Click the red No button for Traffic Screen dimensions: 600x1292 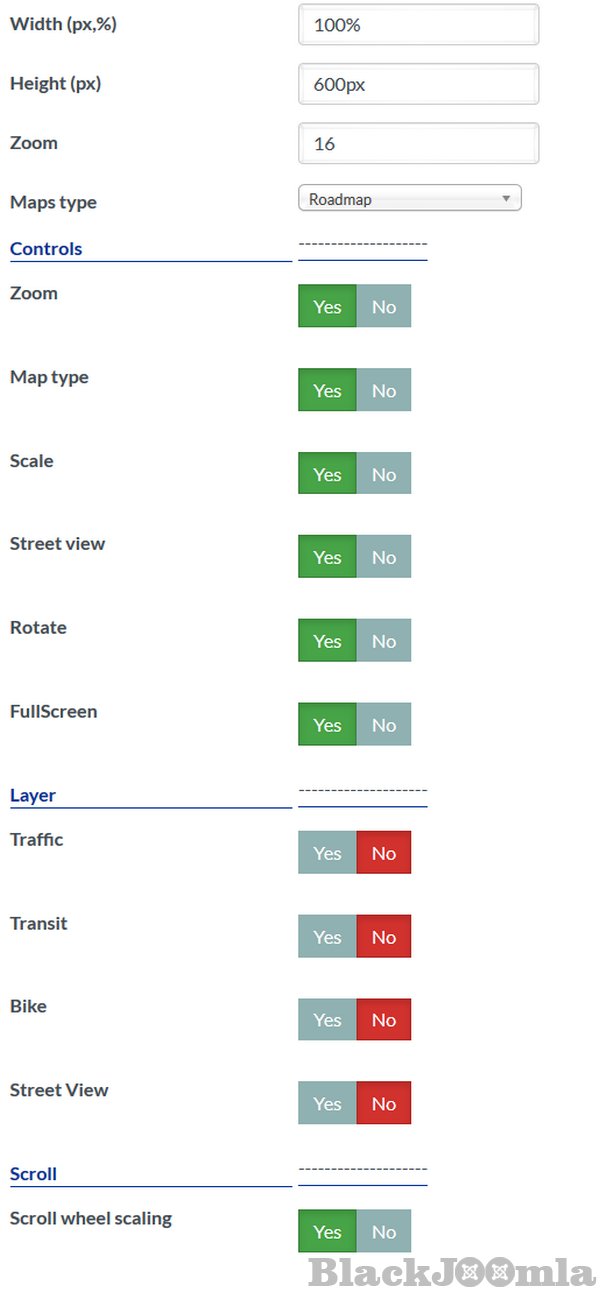[384, 853]
